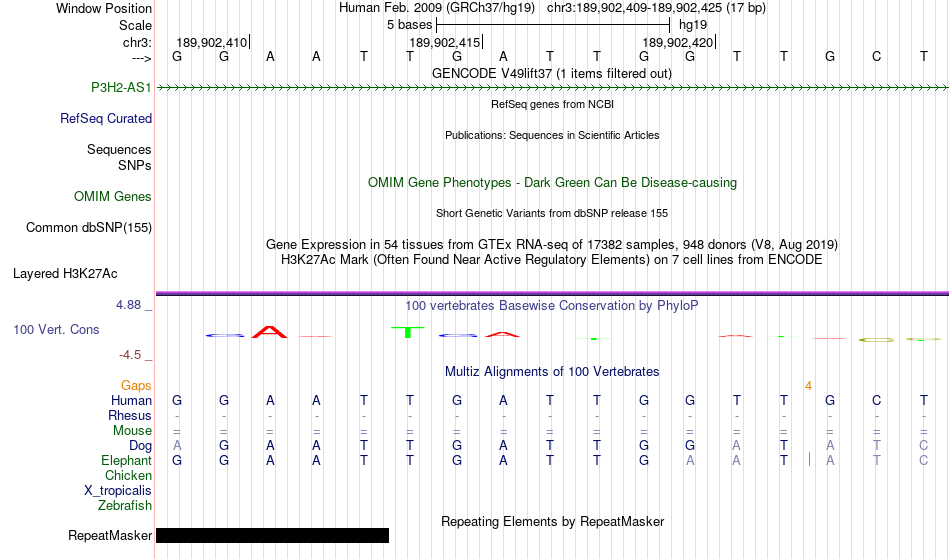Click Publications: Sequences in Scientific Articles title
Viewport: 950px width, 559px height.
[552, 135]
